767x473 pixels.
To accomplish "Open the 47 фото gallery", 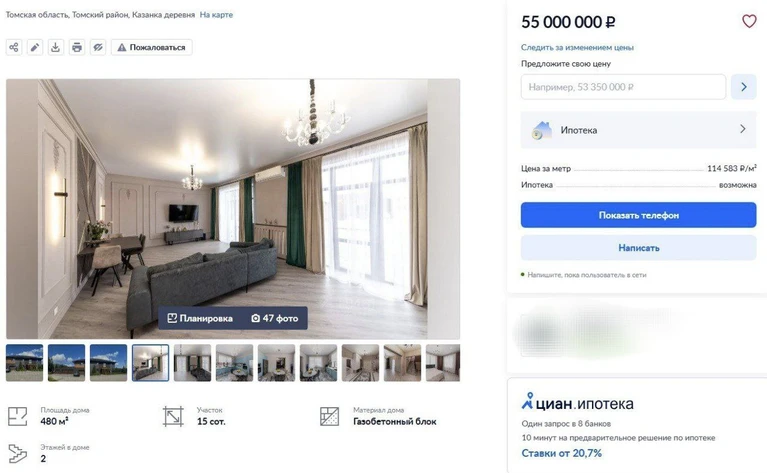I will 274,318.
